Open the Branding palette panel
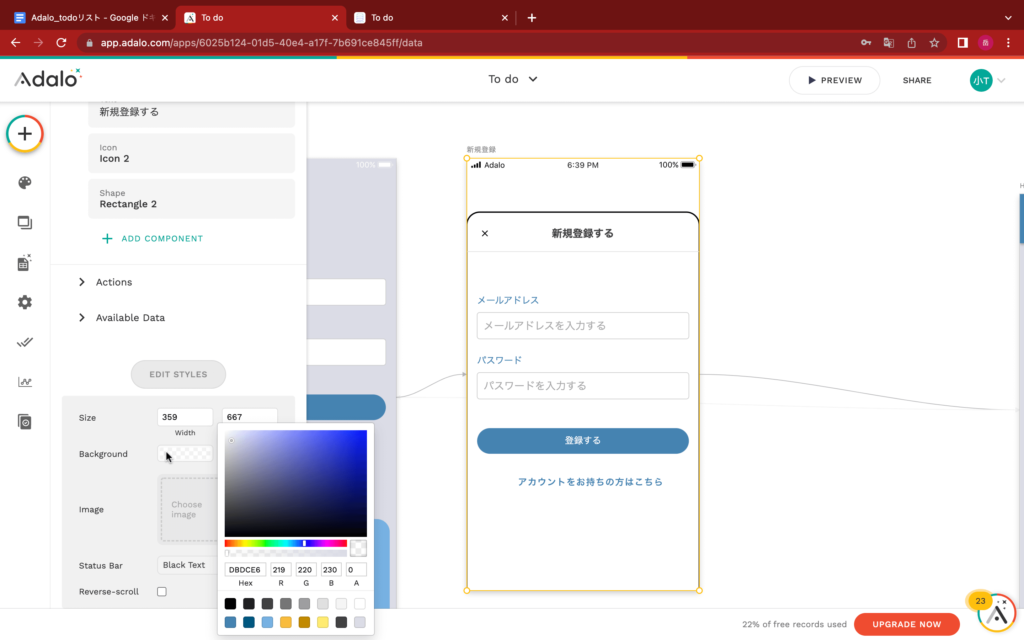This screenshot has width=1024, height=640. tap(24, 183)
